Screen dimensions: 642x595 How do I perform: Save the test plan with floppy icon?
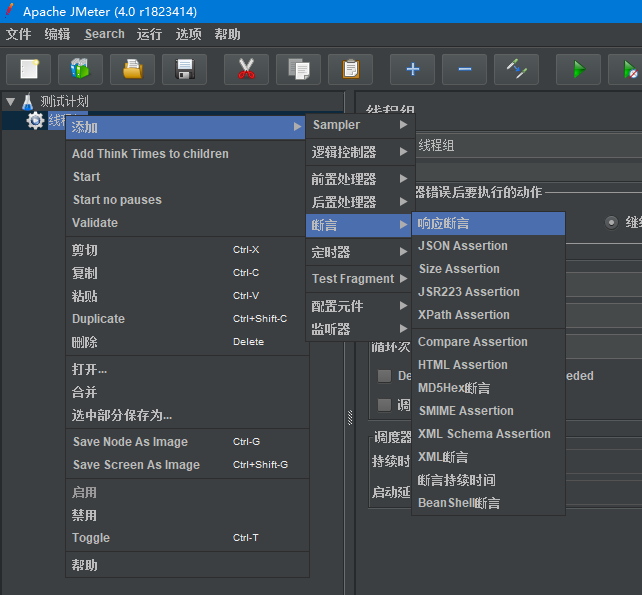pos(184,69)
